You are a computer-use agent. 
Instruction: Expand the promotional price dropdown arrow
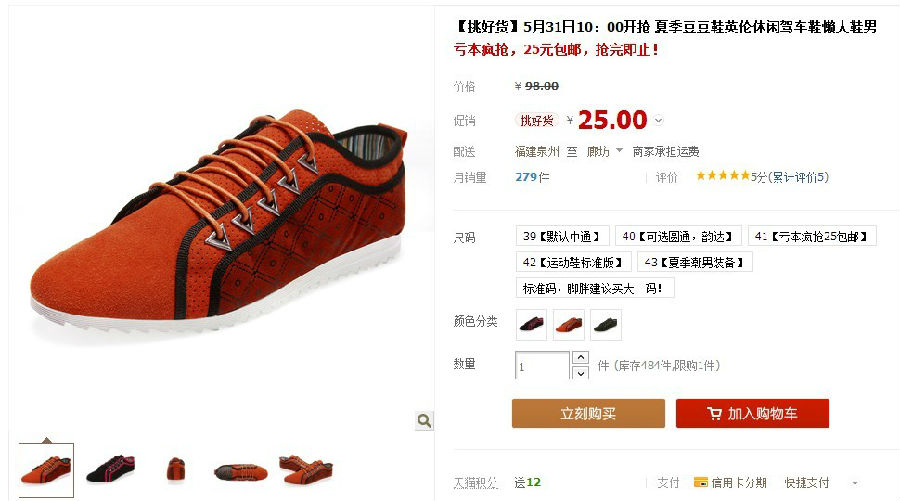(659, 121)
